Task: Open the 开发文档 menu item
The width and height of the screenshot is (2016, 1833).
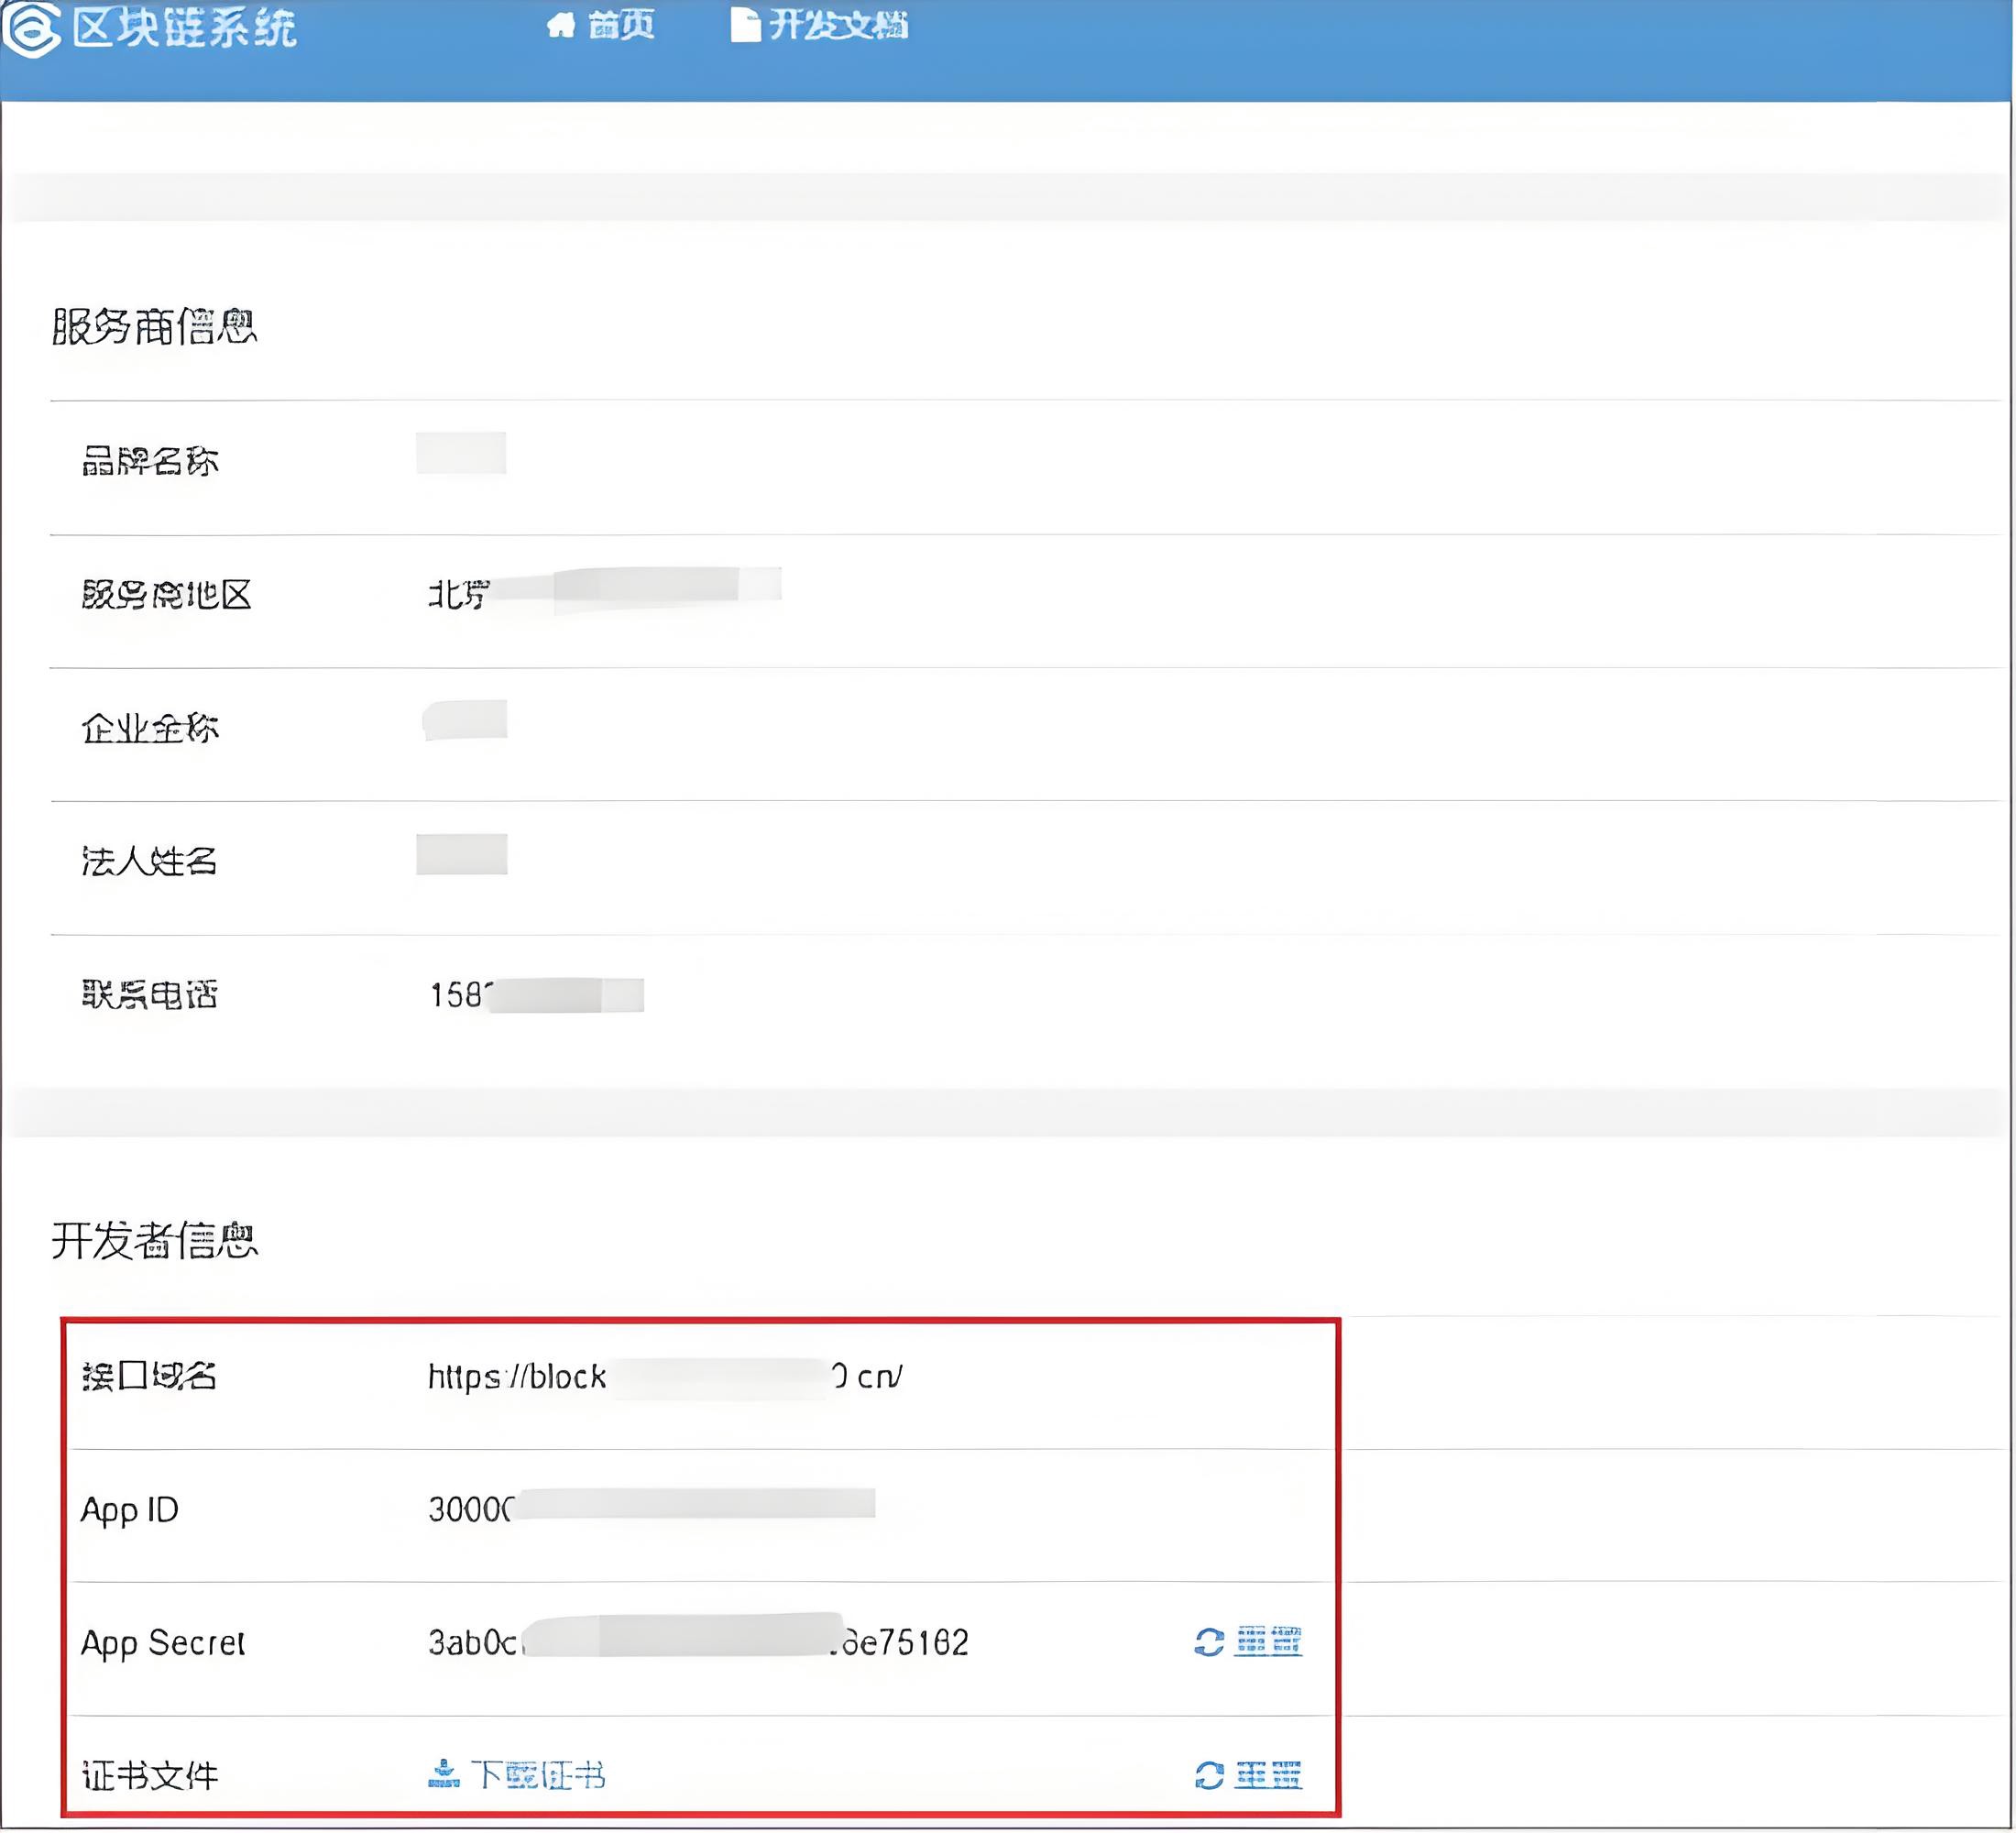Action: [x=838, y=25]
